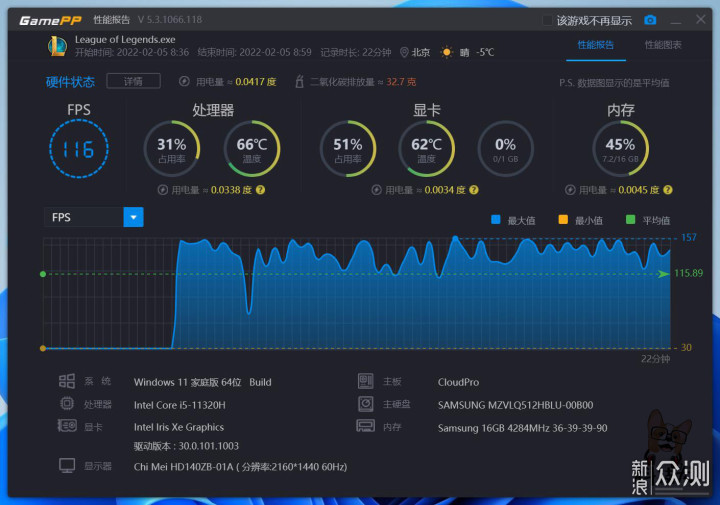Image resolution: width=720 pixels, height=505 pixels.
Task: Tick the 该游戏不再显示 checkbox
Action: 547,20
